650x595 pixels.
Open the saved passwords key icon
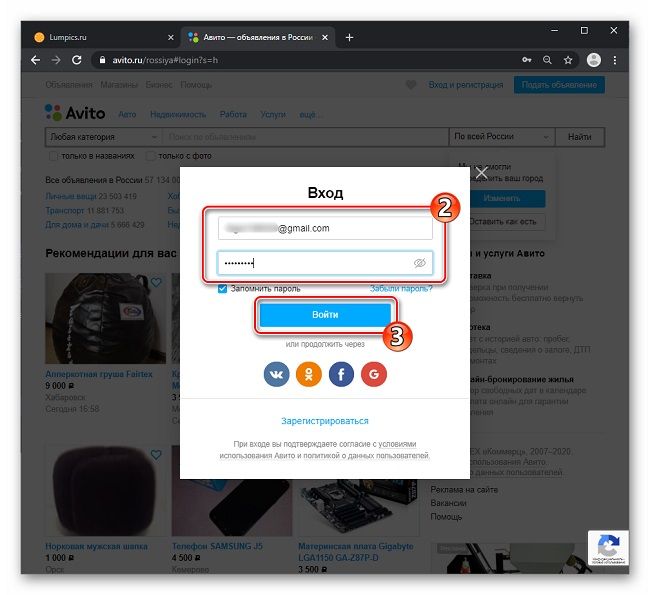[x=526, y=60]
